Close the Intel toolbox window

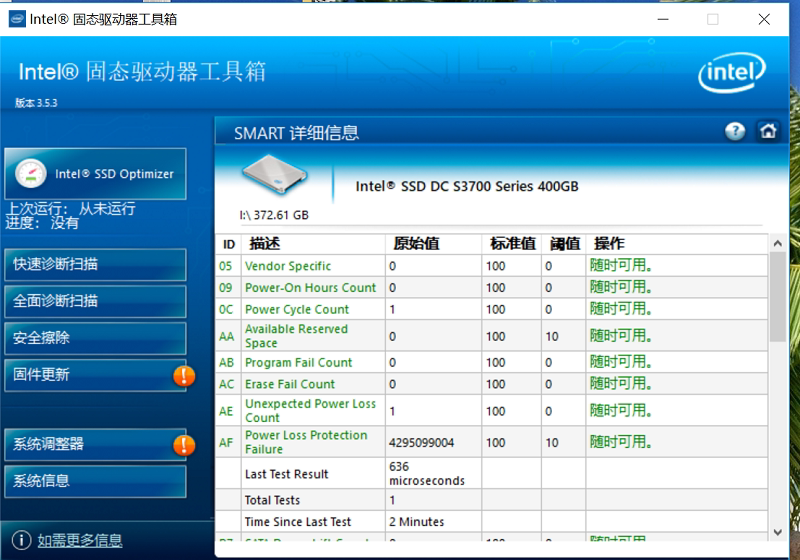pyautogui.click(x=764, y=19)
